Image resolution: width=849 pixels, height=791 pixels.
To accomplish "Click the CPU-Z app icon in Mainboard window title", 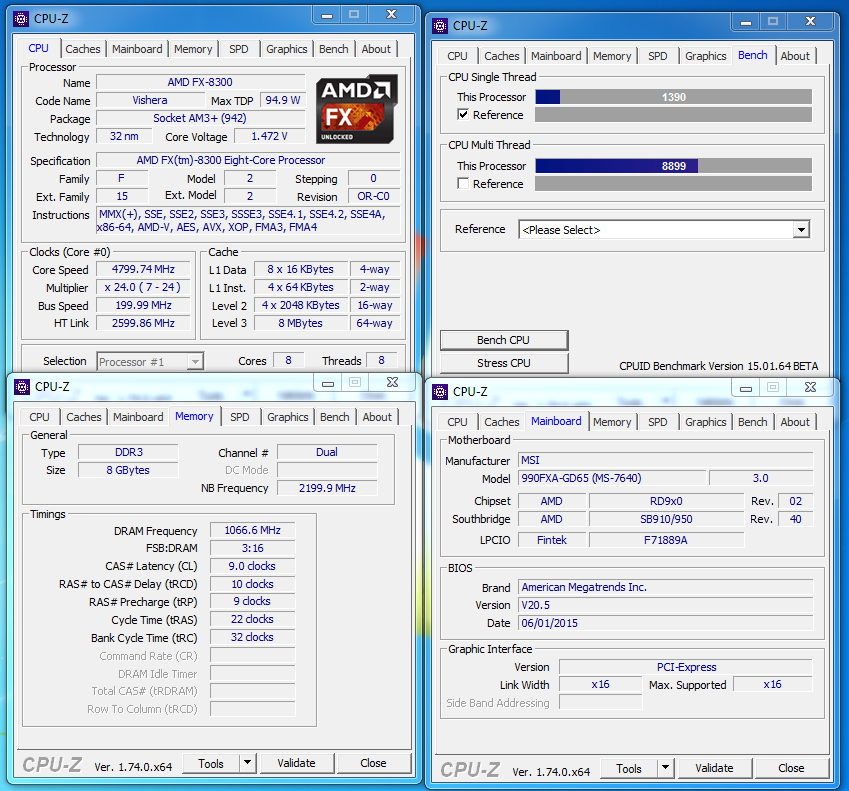I will point(440,391).
